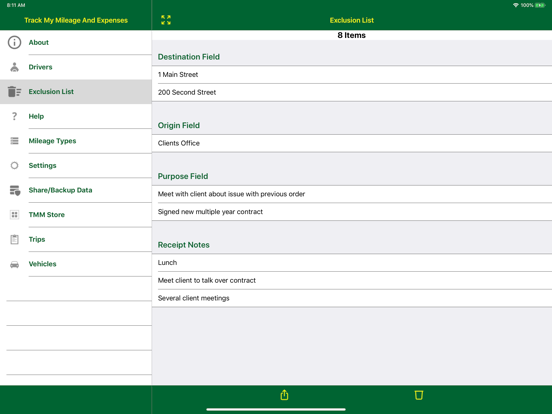Image resolution: width=552 pixels, height=414 pixels.
Task: Select the '200 Second Street' row
Action: click(352, 92)
